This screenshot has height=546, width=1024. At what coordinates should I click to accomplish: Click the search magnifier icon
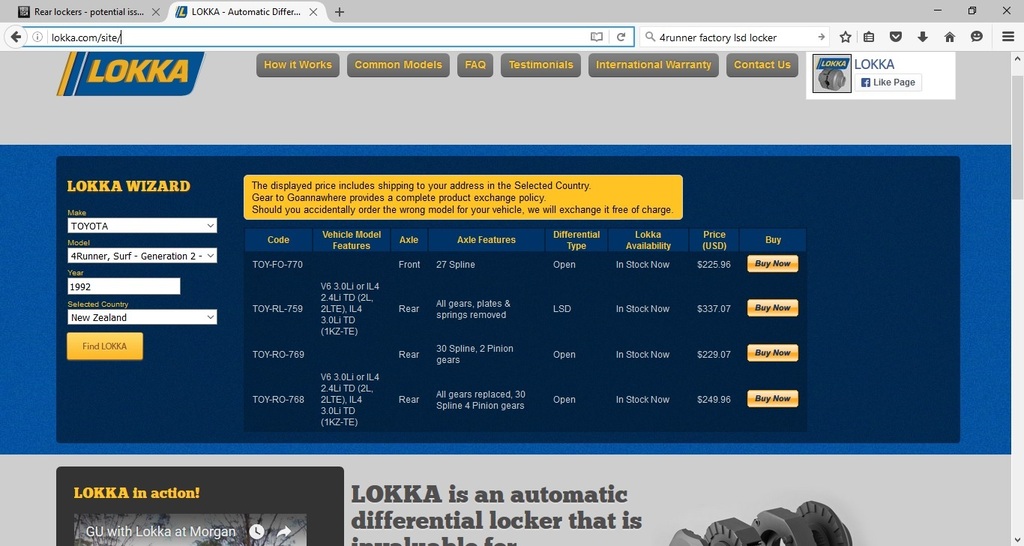(x=650, y=37)
